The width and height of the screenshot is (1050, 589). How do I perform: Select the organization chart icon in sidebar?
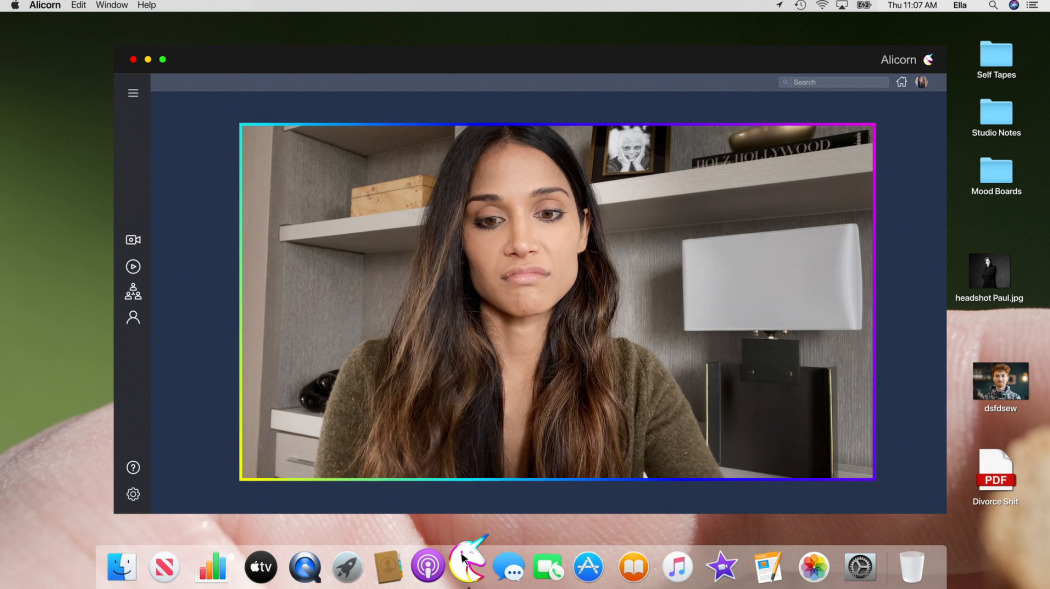click(x=133, y=292)
